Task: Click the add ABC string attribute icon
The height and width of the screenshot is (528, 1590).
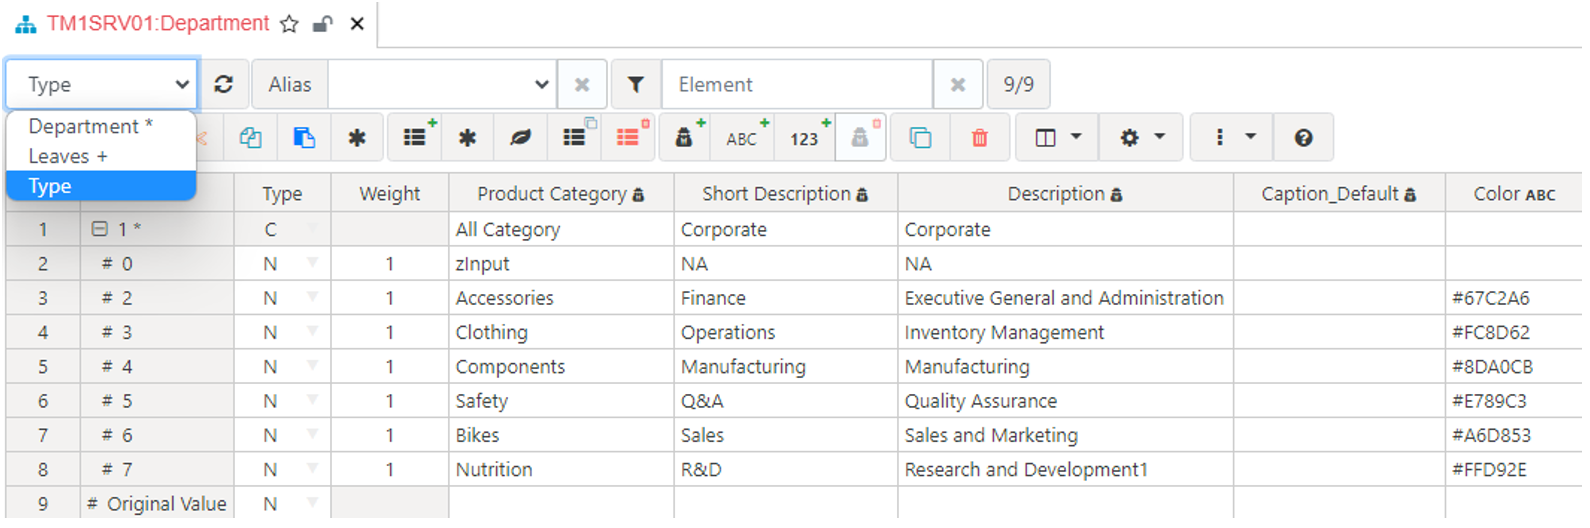Action: tap(743, 138)
